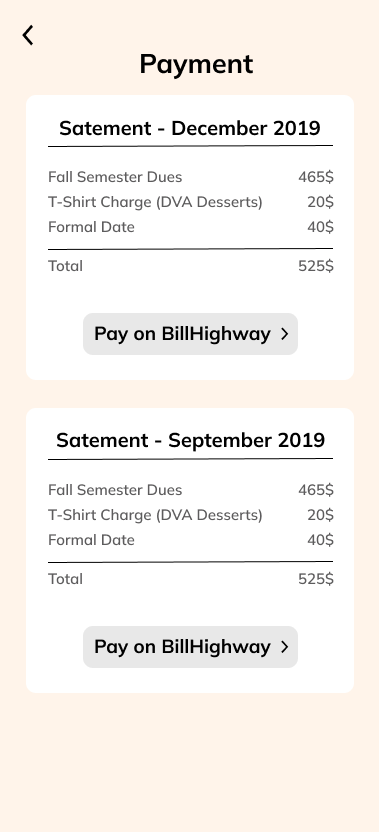Open Satement - December 2019 heading
Viewport: 379px width, 832px height.
pyautogui.click(x=190, y=128)
